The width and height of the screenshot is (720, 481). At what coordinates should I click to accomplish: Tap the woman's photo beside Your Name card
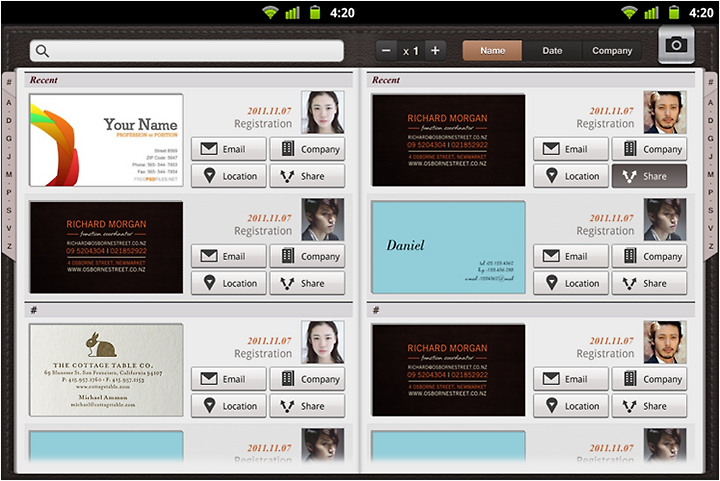tap(323, 112)
